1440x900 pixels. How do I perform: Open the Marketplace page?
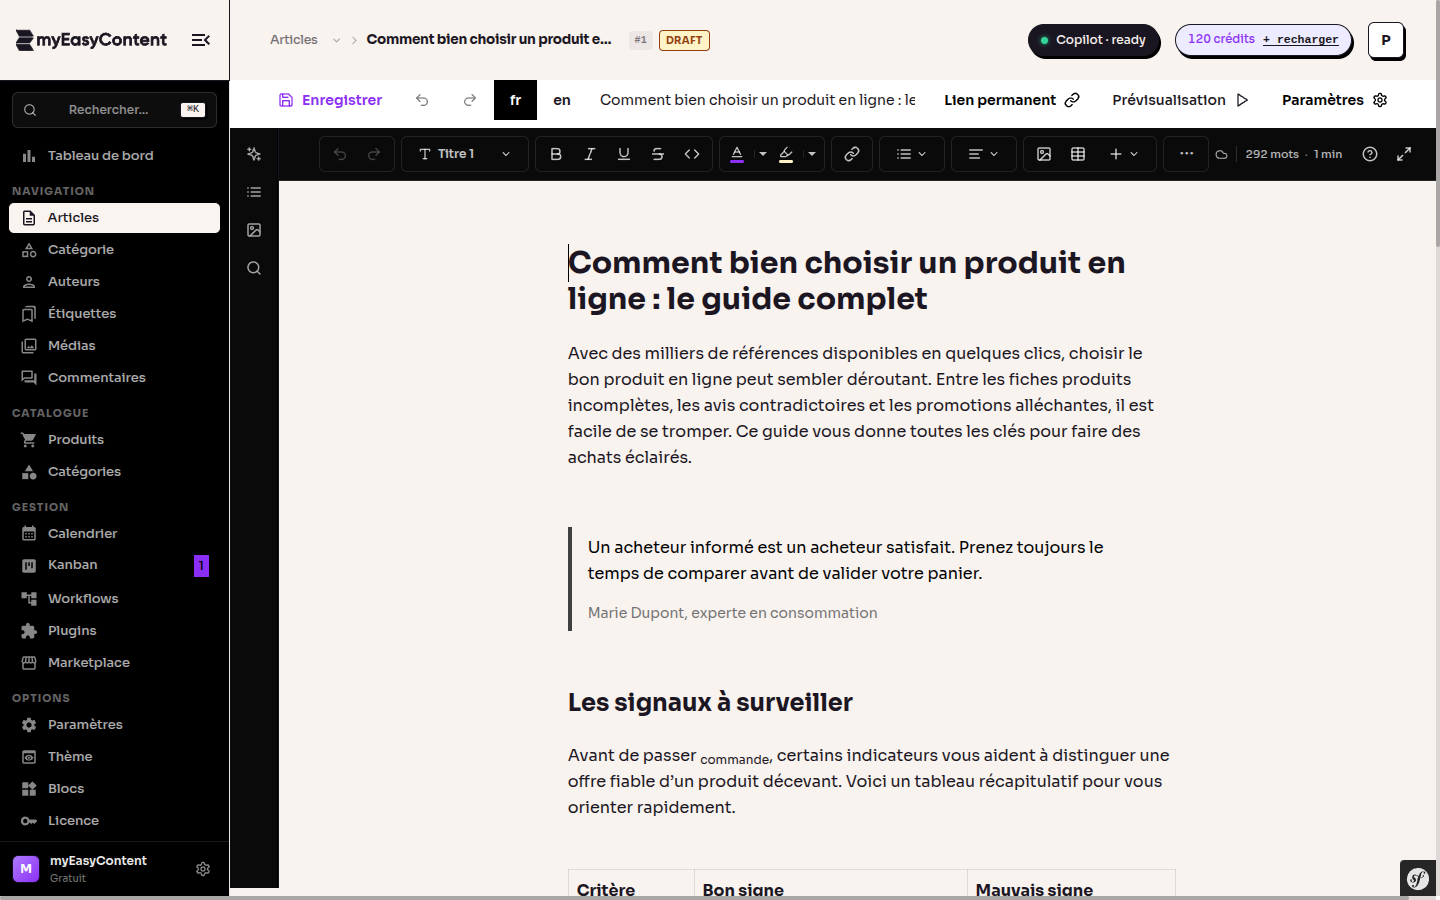114,663
